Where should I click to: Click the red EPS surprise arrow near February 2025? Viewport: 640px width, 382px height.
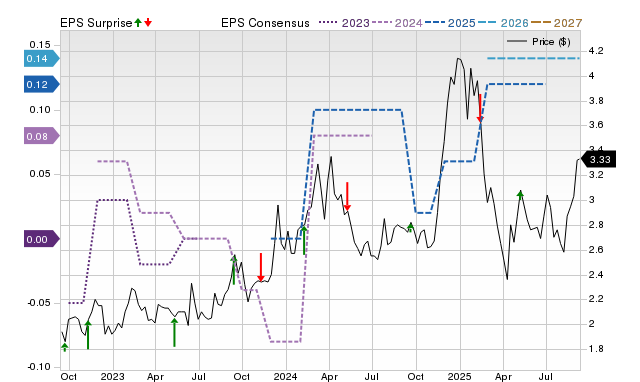tap(480, 108)
